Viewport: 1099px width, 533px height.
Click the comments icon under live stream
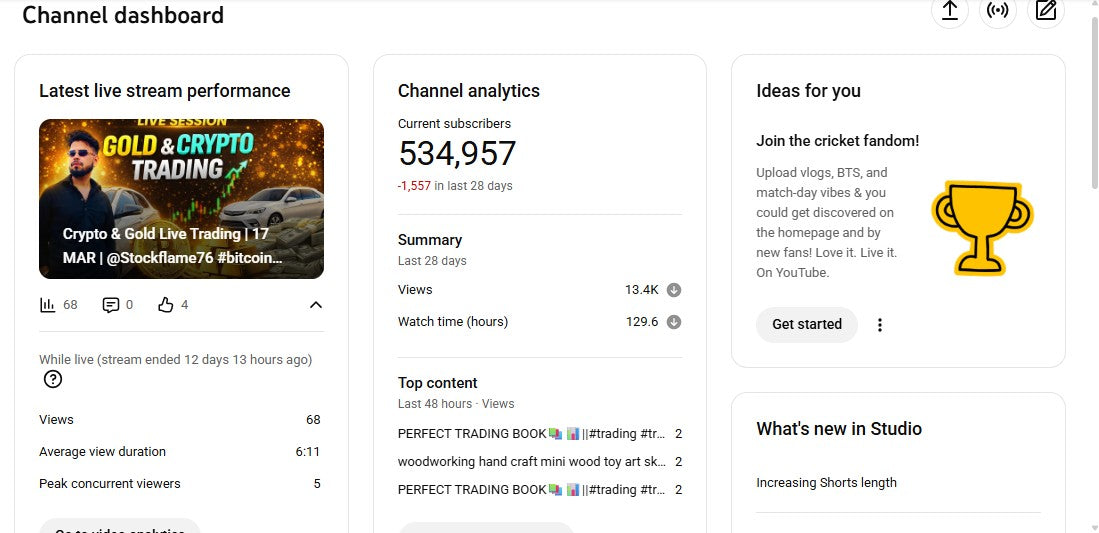(111, 305)
